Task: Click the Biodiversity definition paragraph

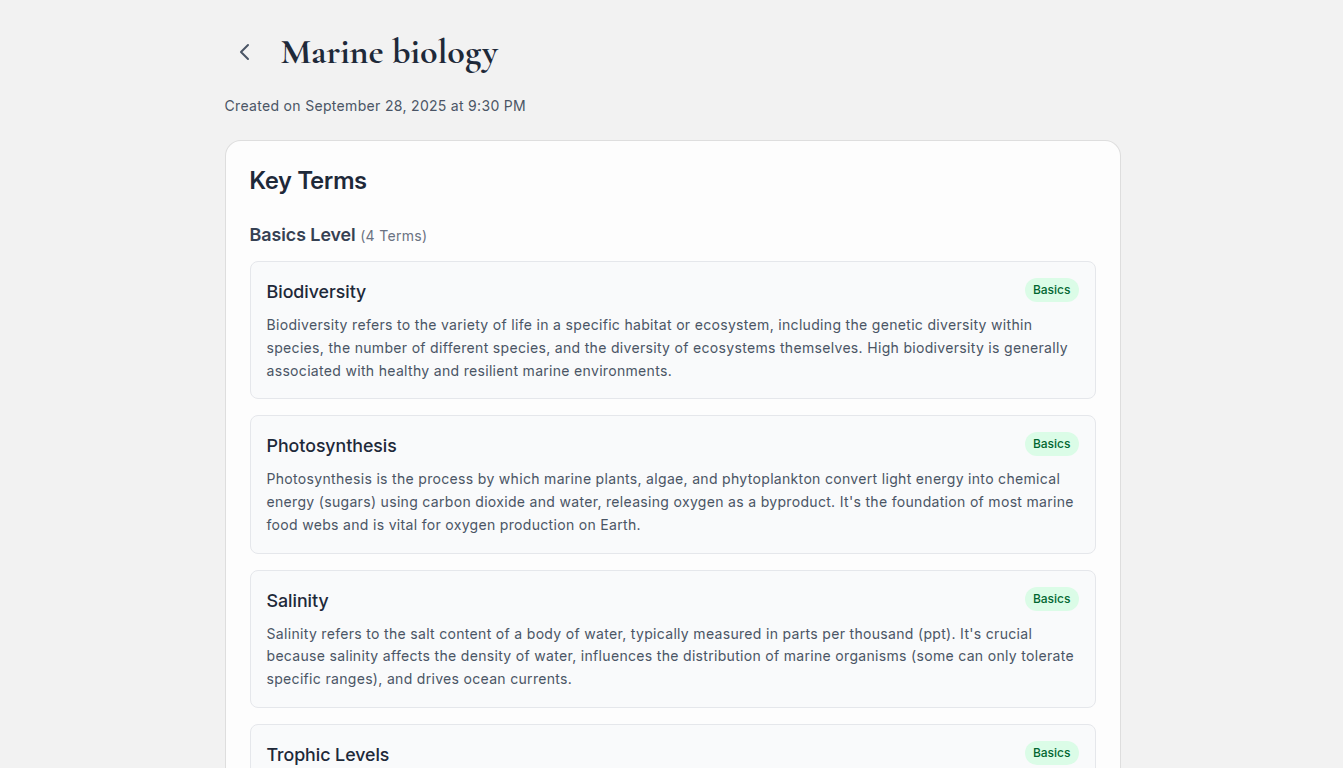Action: coord(667,348)
